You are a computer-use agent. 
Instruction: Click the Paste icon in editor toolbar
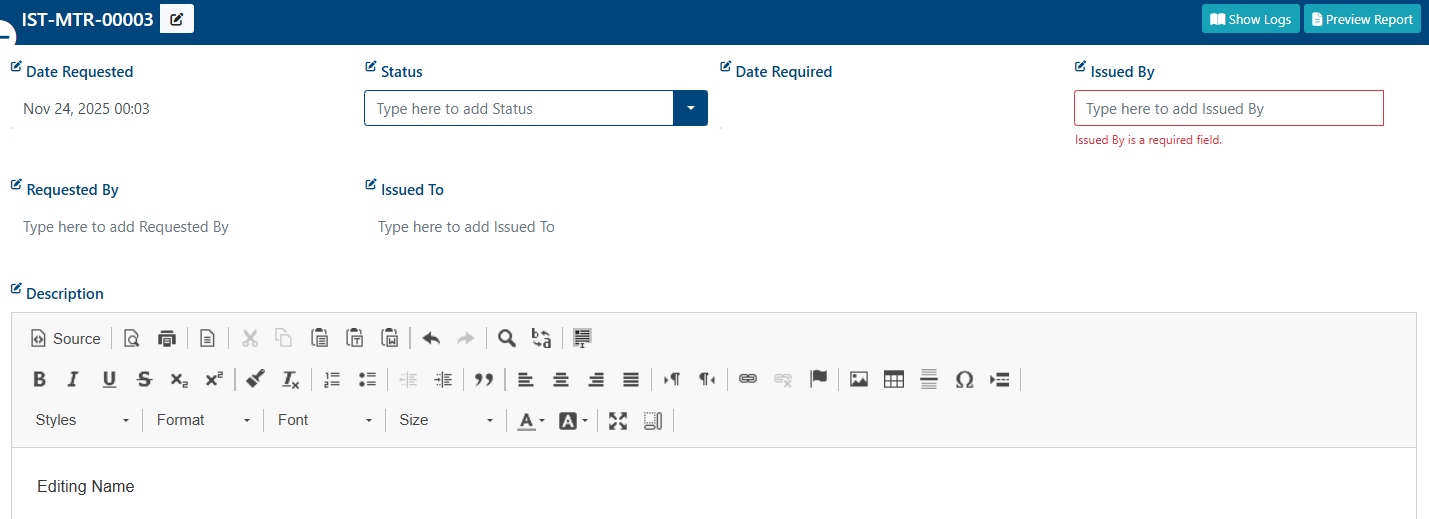pos(319,339)
